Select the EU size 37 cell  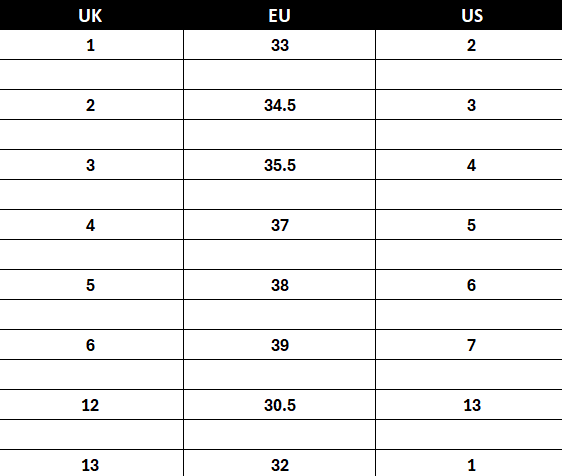coord(280,225)
